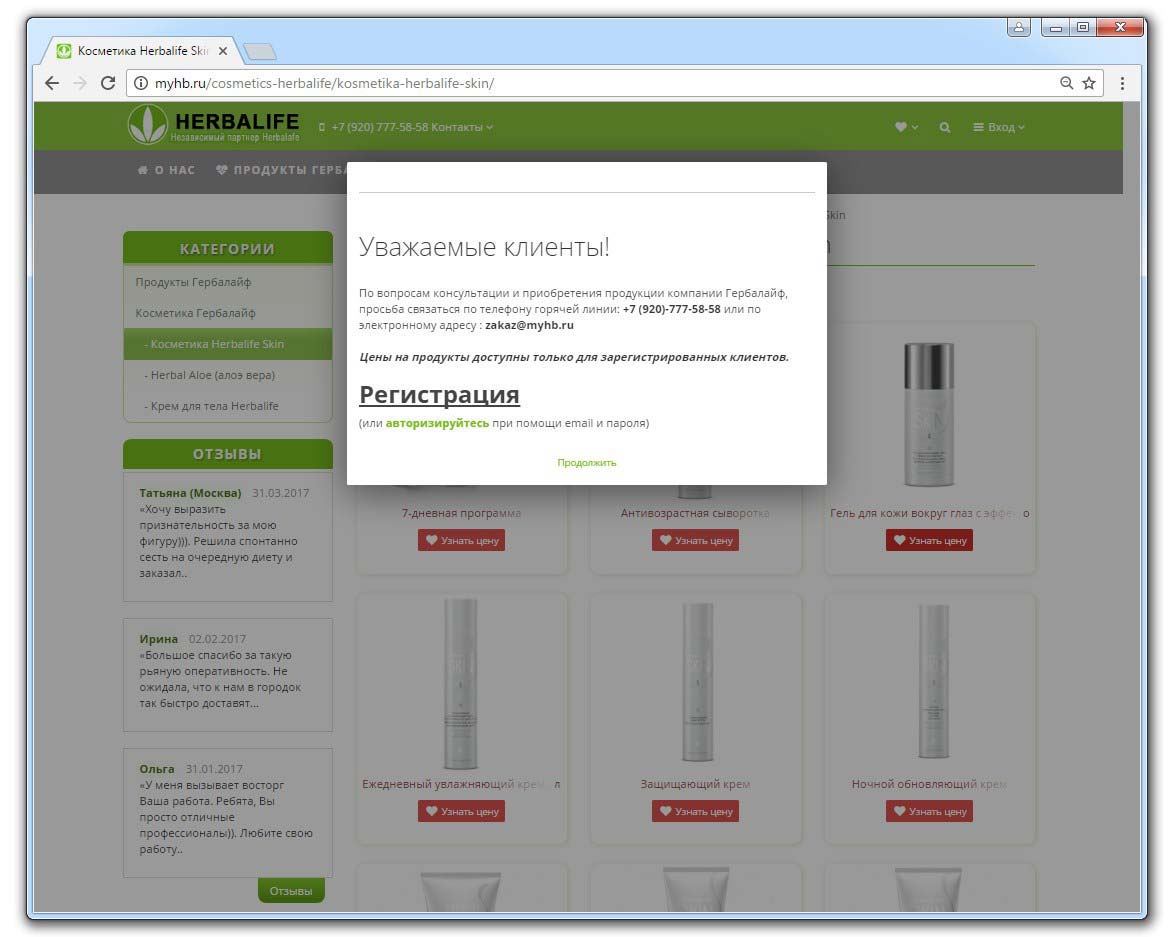
Task: Maximize the Chrome window
Action: [x=1082, y=28]
